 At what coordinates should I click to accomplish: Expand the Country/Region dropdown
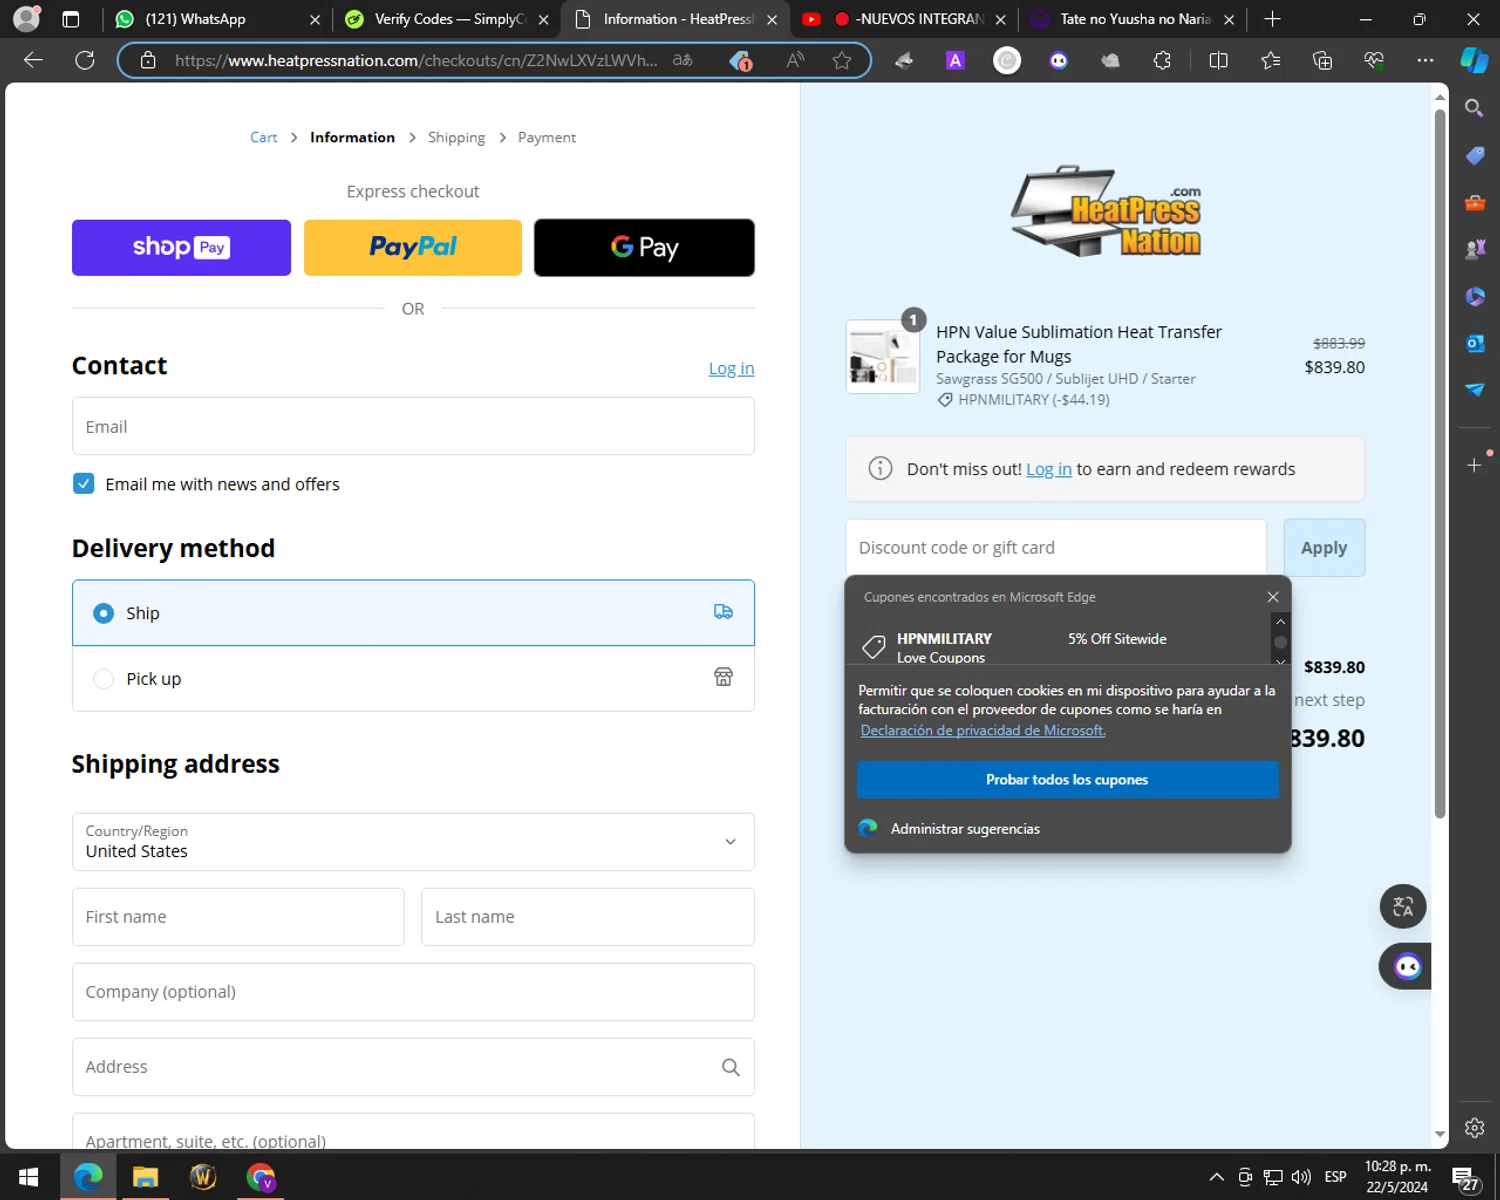pyautogui.click(x=413, y=842)
